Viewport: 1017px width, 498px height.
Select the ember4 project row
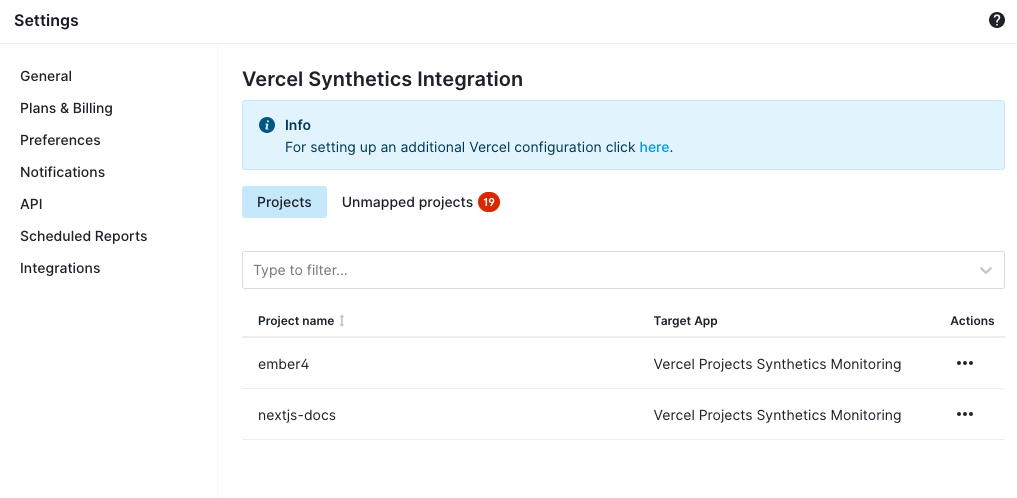tap(623, 364)
